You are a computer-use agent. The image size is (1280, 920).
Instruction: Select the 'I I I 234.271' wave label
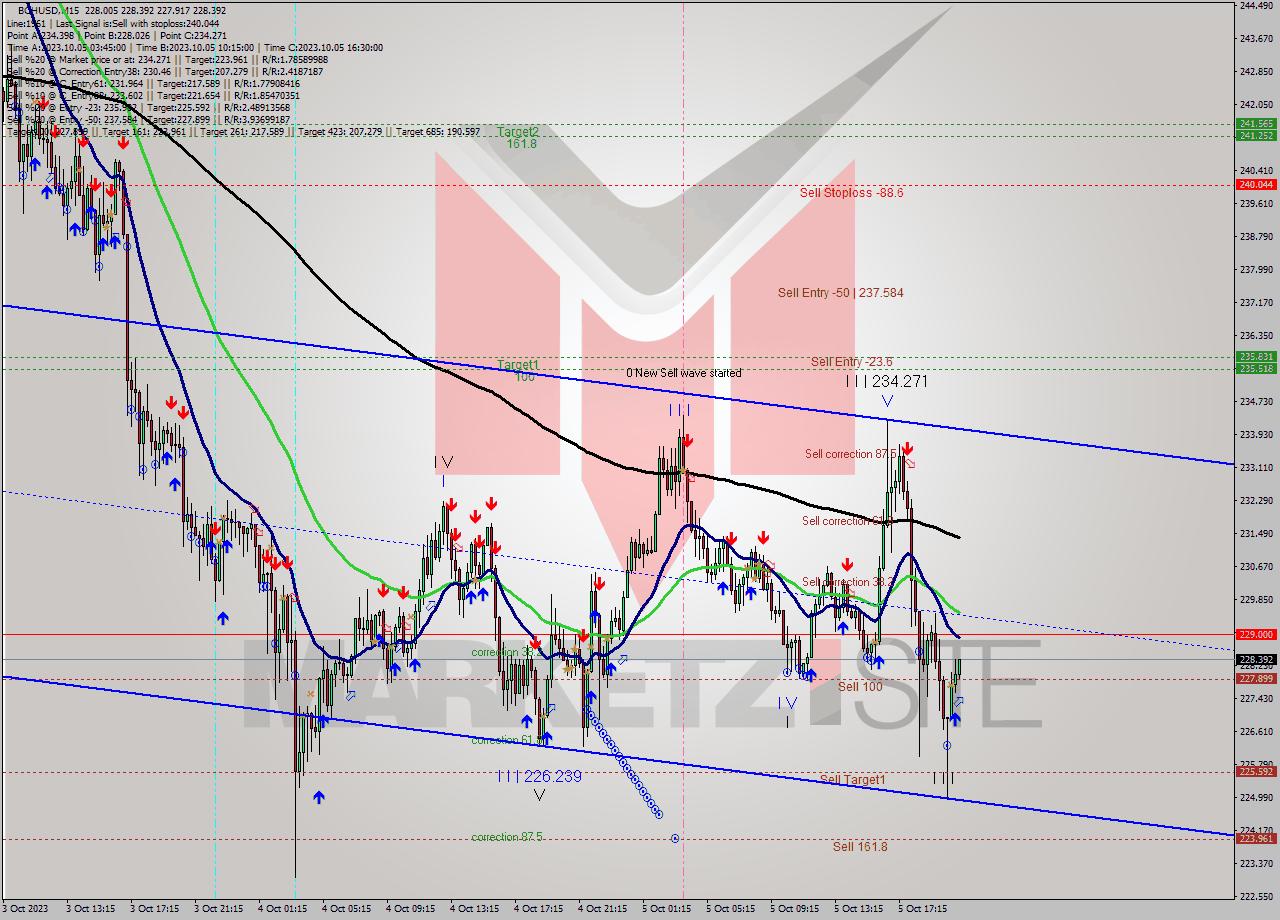point(886,381)
